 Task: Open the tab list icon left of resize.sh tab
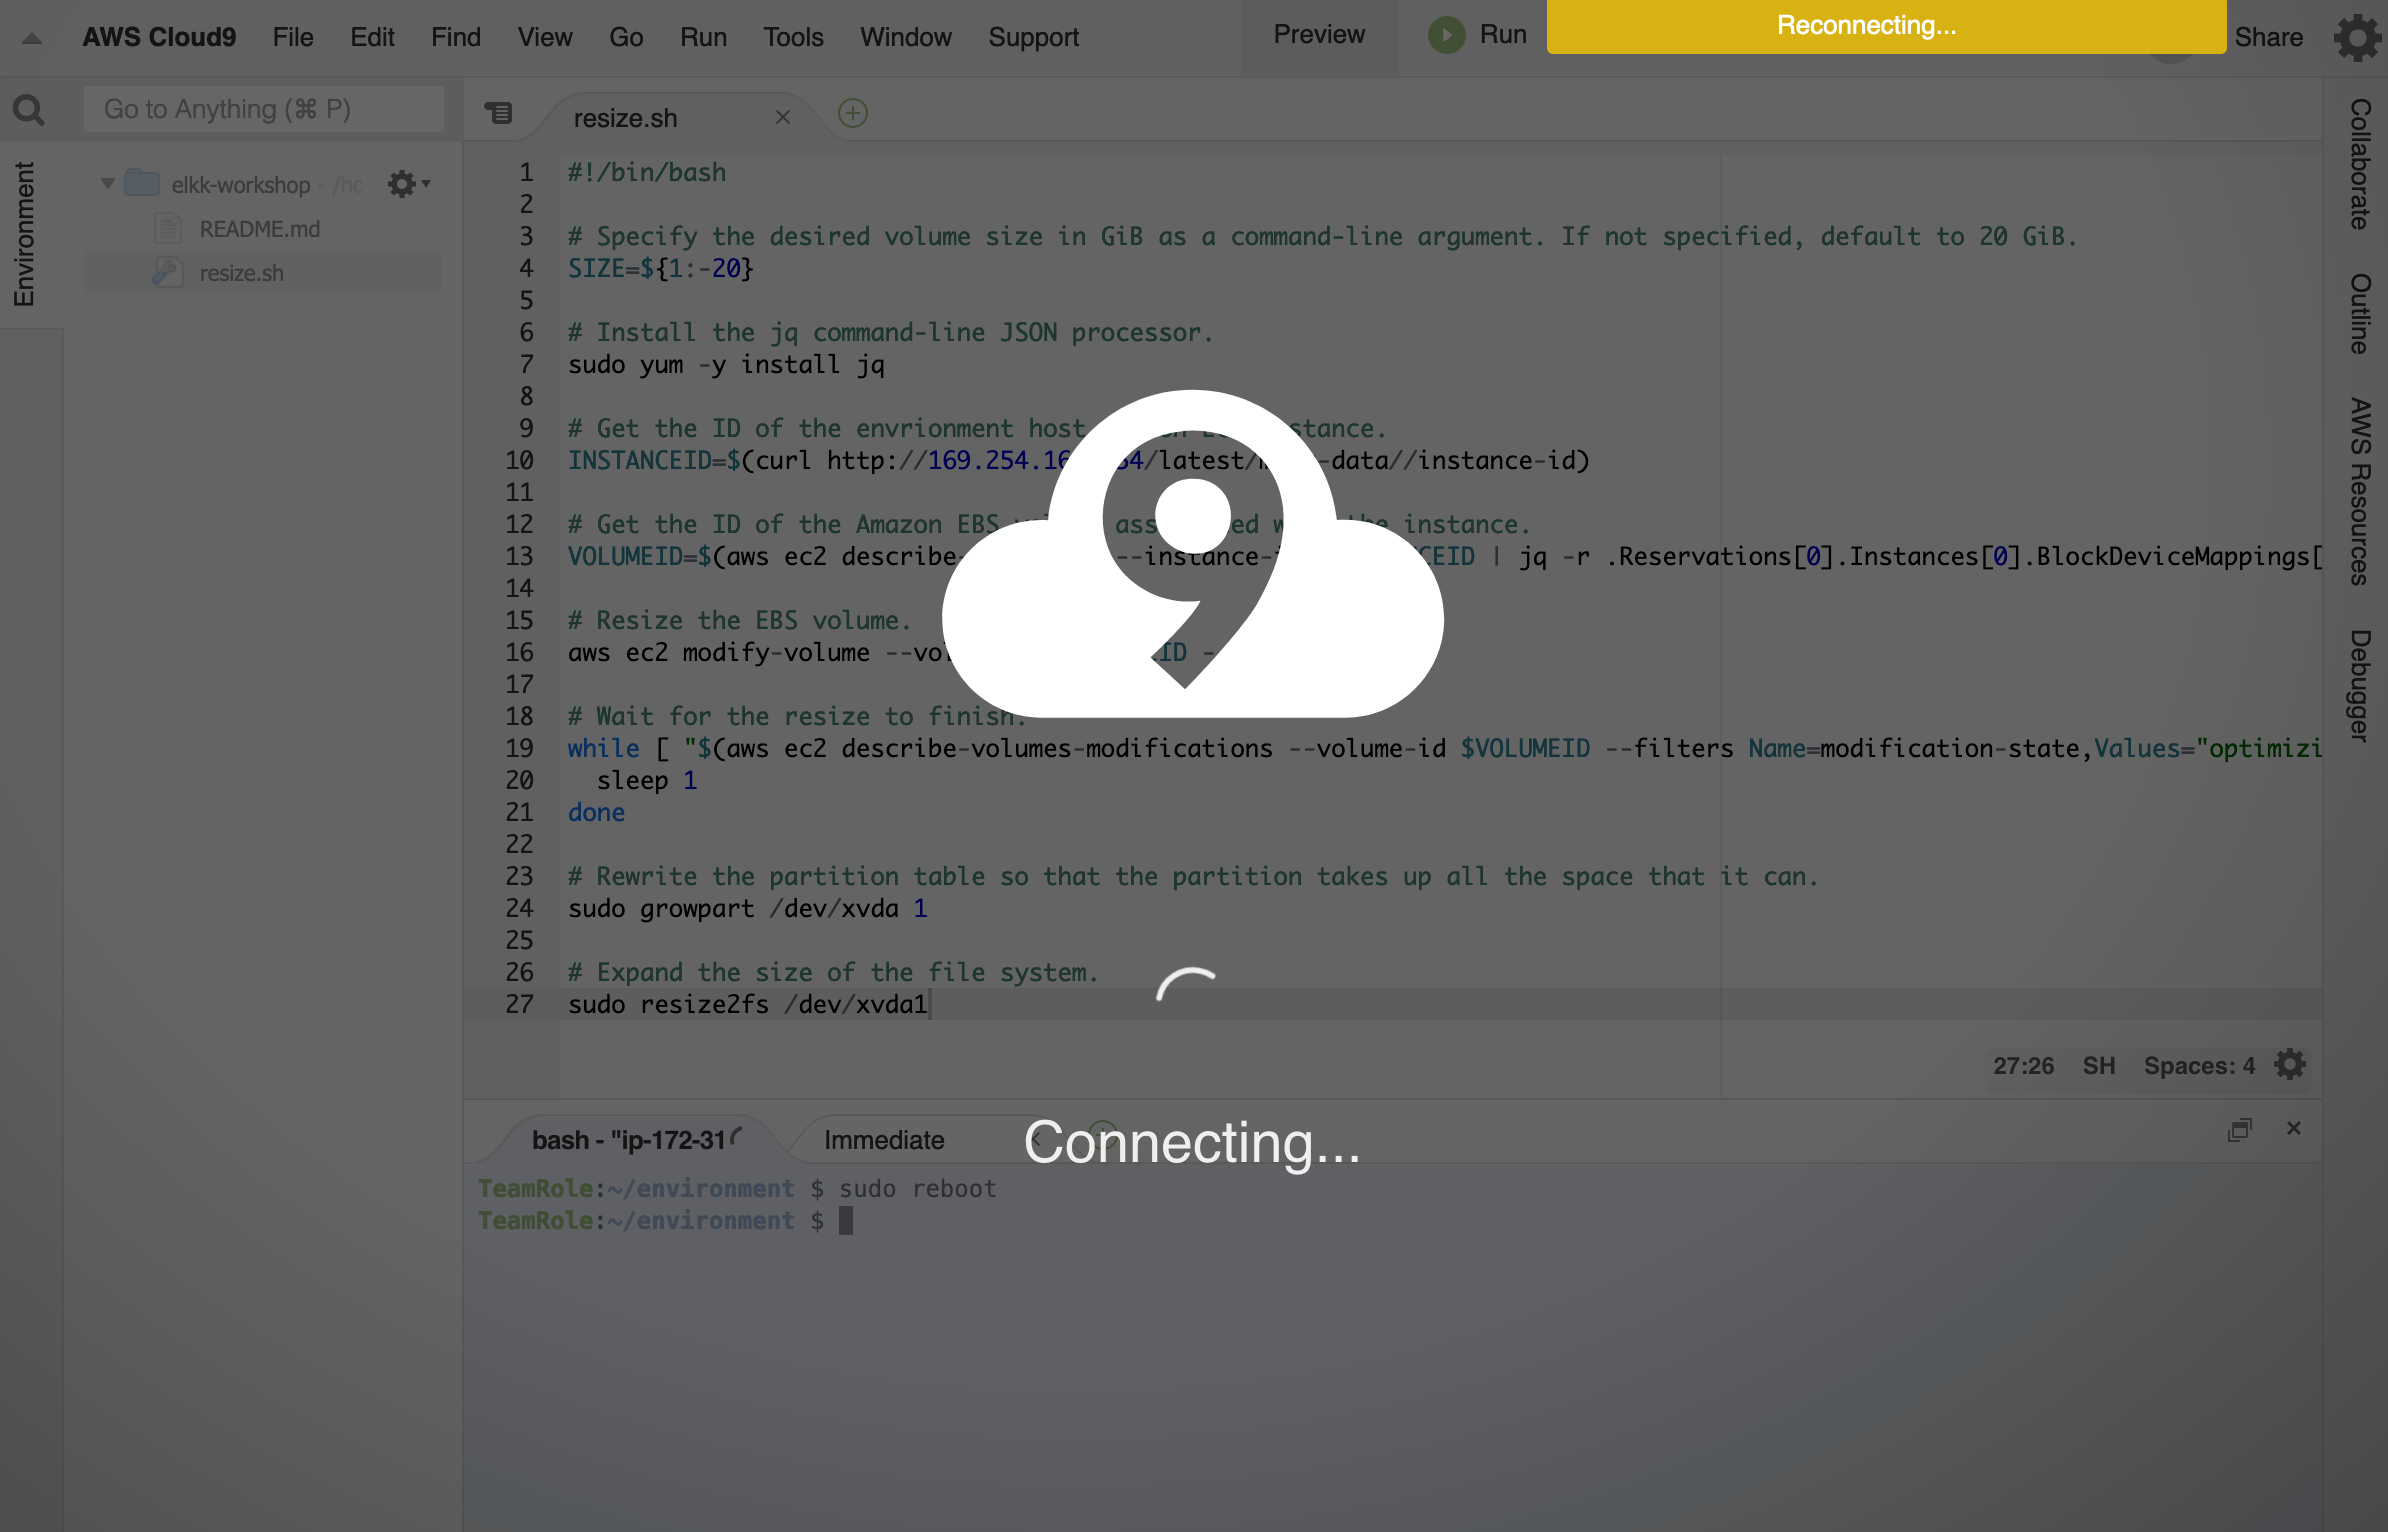pyautogui.click(x=498, y=114)
